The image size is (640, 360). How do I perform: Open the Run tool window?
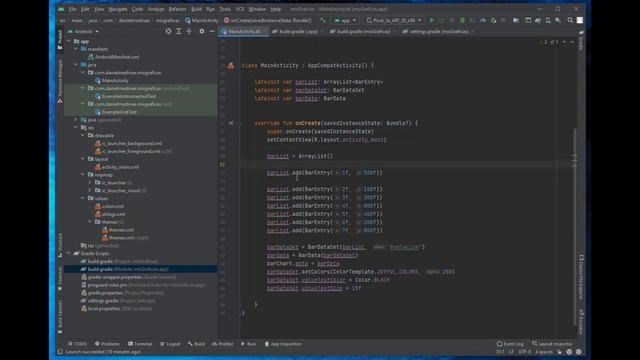pyautogui.click(x=249, y=344)
